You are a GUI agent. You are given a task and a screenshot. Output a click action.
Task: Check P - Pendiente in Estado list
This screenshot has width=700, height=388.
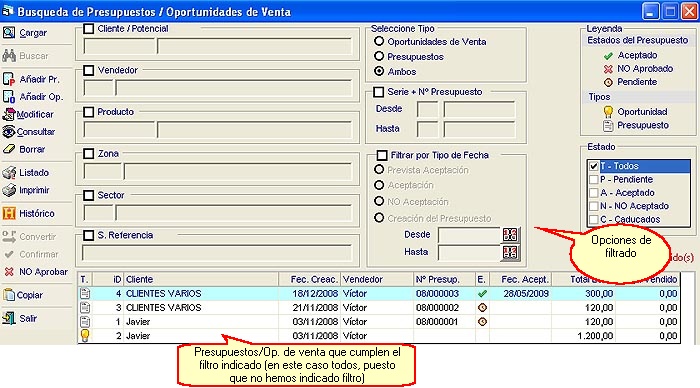(x=593, y=179)
